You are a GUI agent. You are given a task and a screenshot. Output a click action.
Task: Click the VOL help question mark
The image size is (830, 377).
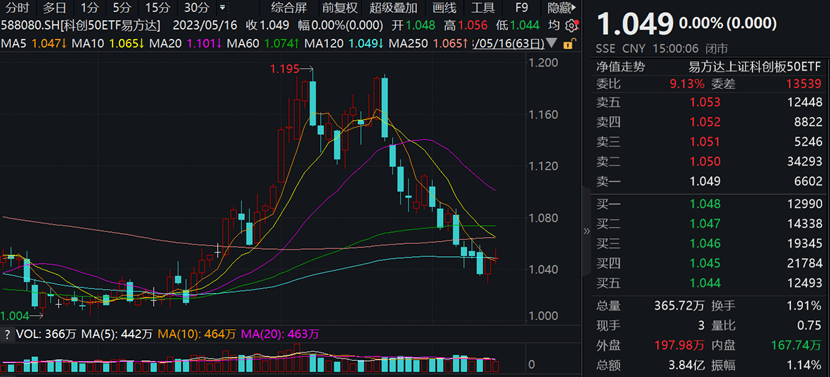coord(7,334)
